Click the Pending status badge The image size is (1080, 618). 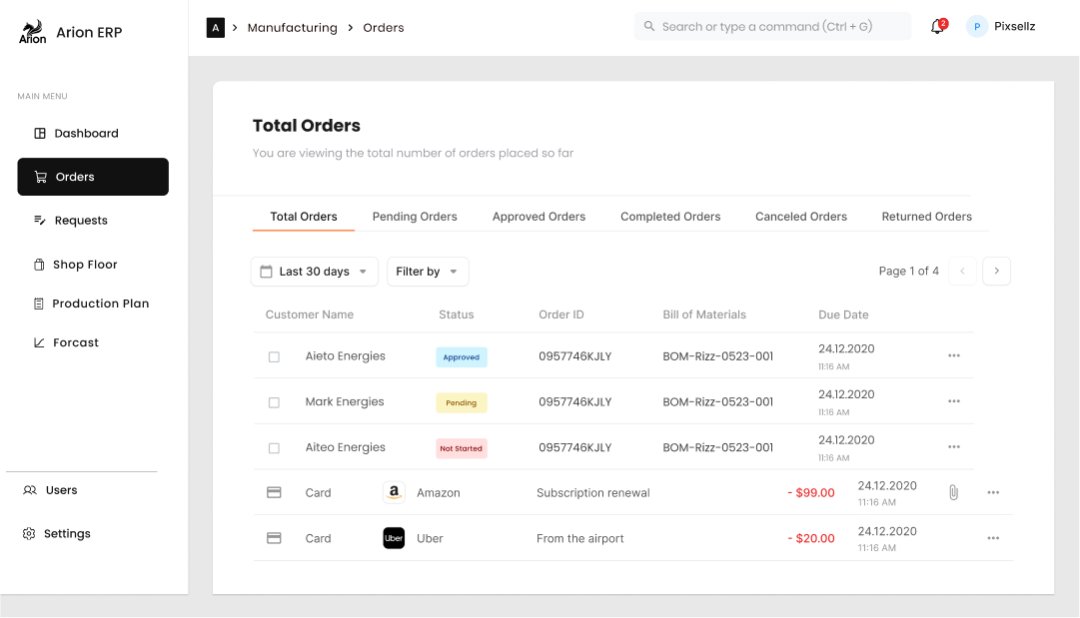point(461,402)
